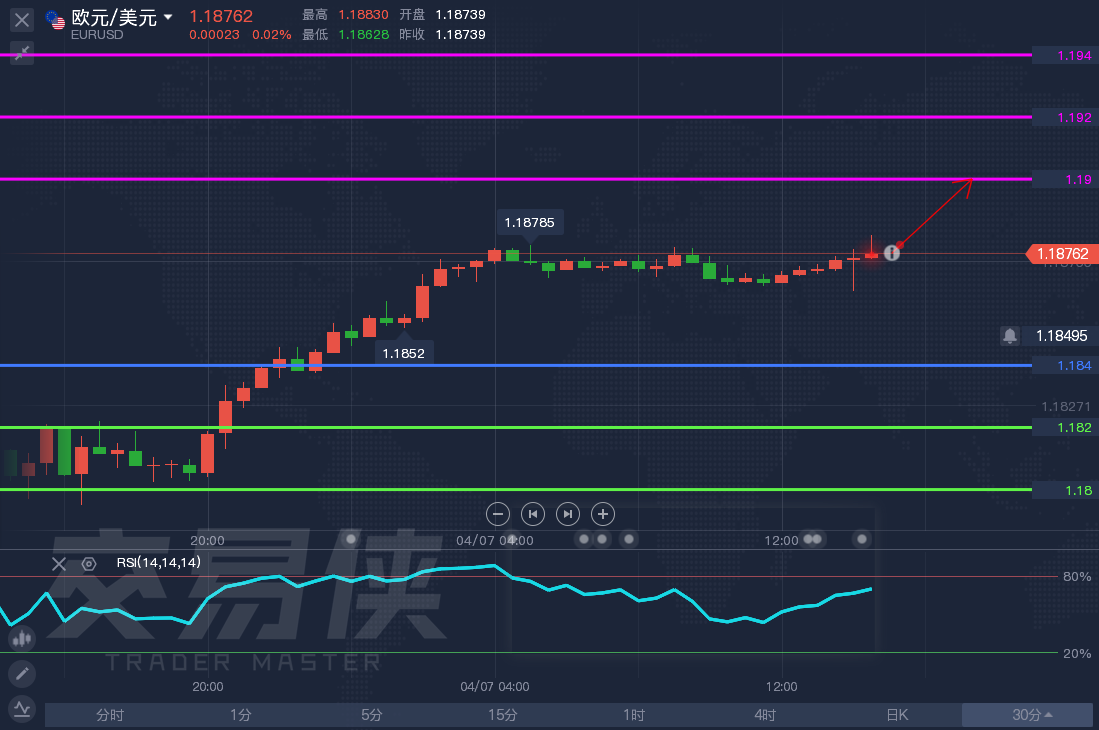Click the 最高 value 1.18830
This screenshot has height=730, width=1099.
(363, 15)
